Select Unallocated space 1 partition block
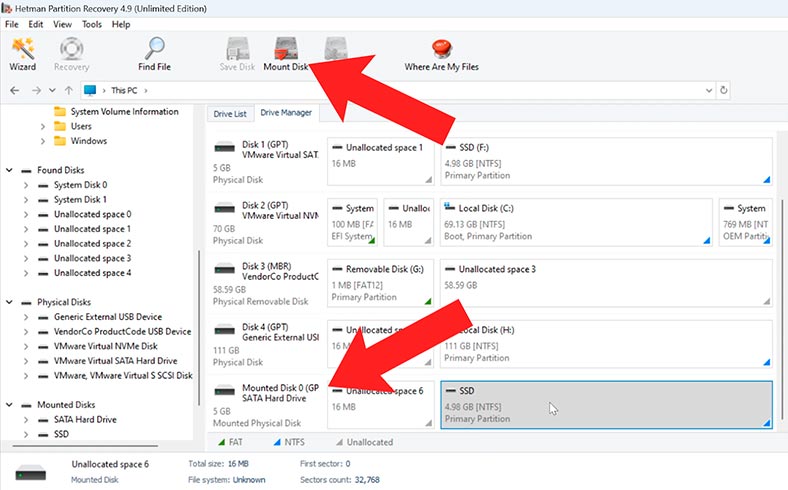The image size is (788, 490). point(380,161)
